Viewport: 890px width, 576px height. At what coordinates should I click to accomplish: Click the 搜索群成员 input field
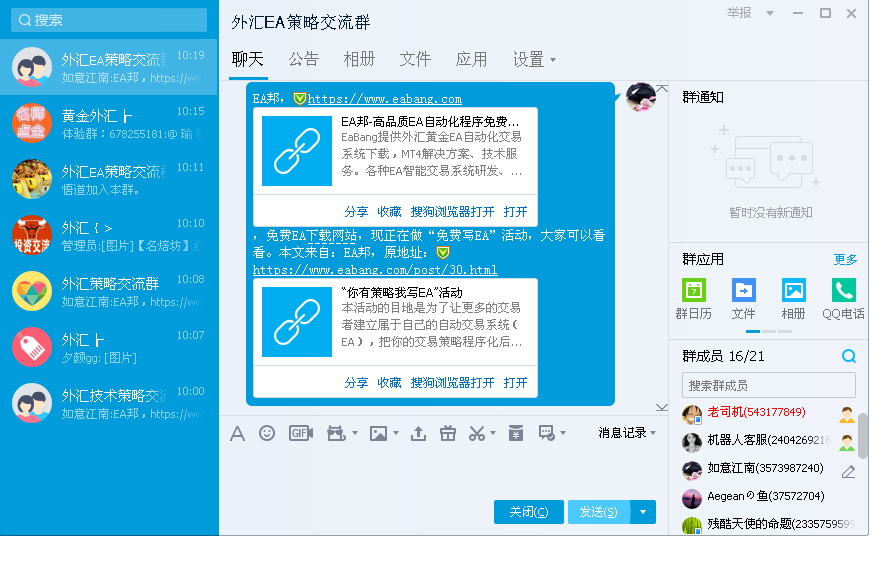coord(769,385)
